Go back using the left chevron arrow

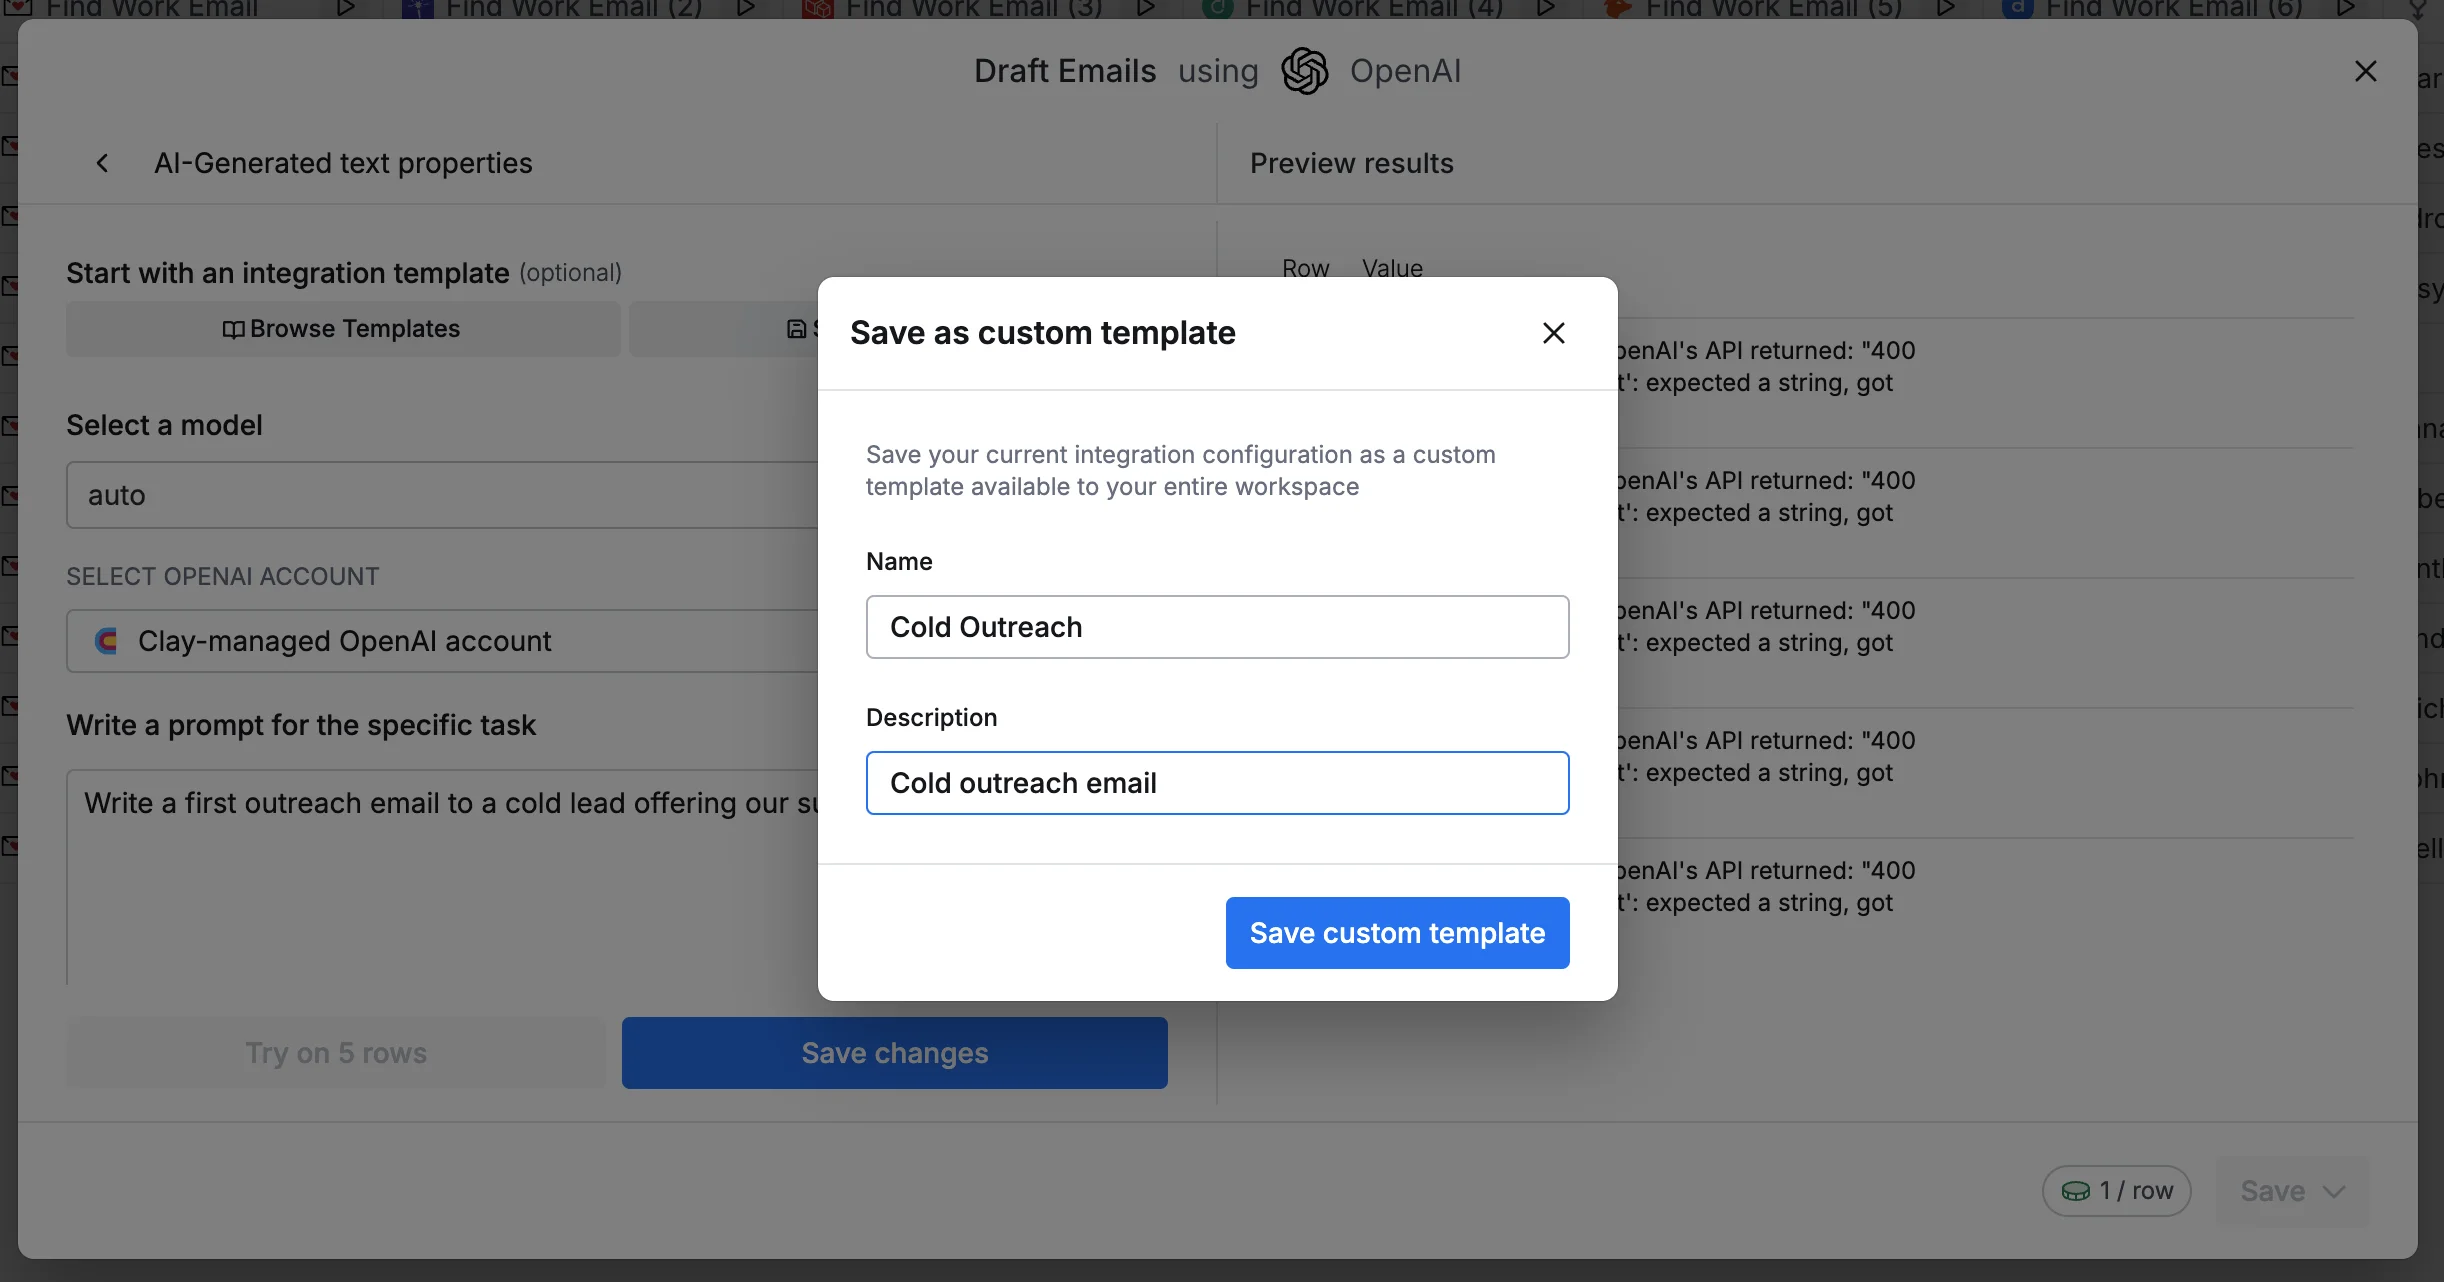102,163
